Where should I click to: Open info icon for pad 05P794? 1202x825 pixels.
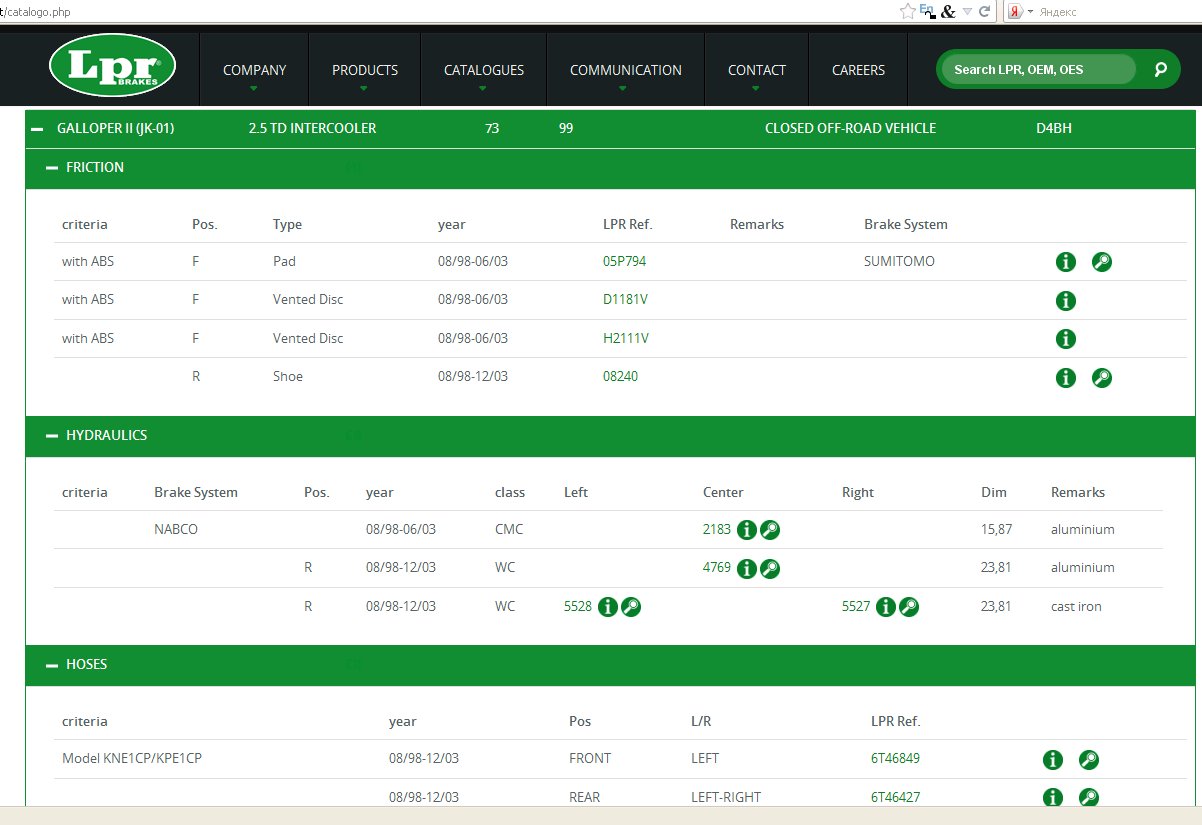[1066, 262]
